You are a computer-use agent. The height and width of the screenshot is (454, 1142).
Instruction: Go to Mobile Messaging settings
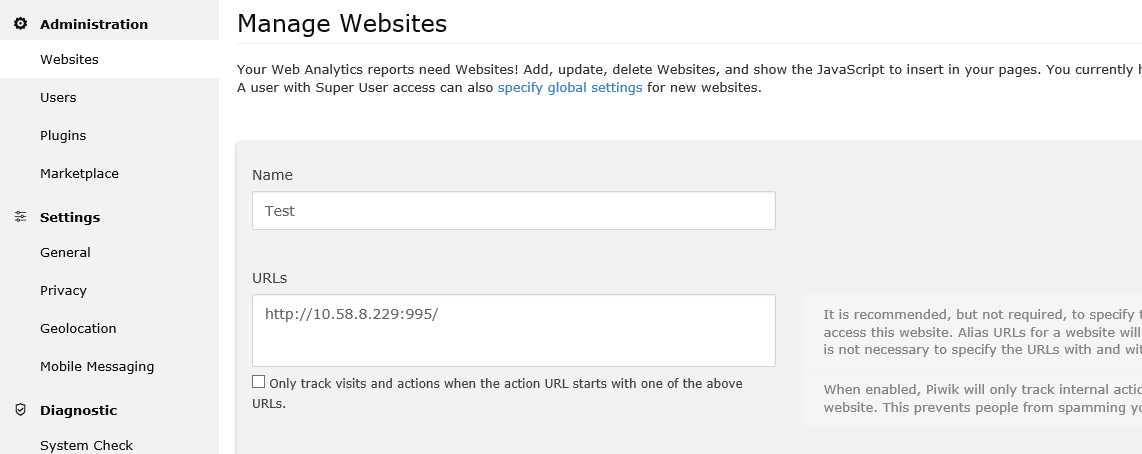click(x=97, y=367)
